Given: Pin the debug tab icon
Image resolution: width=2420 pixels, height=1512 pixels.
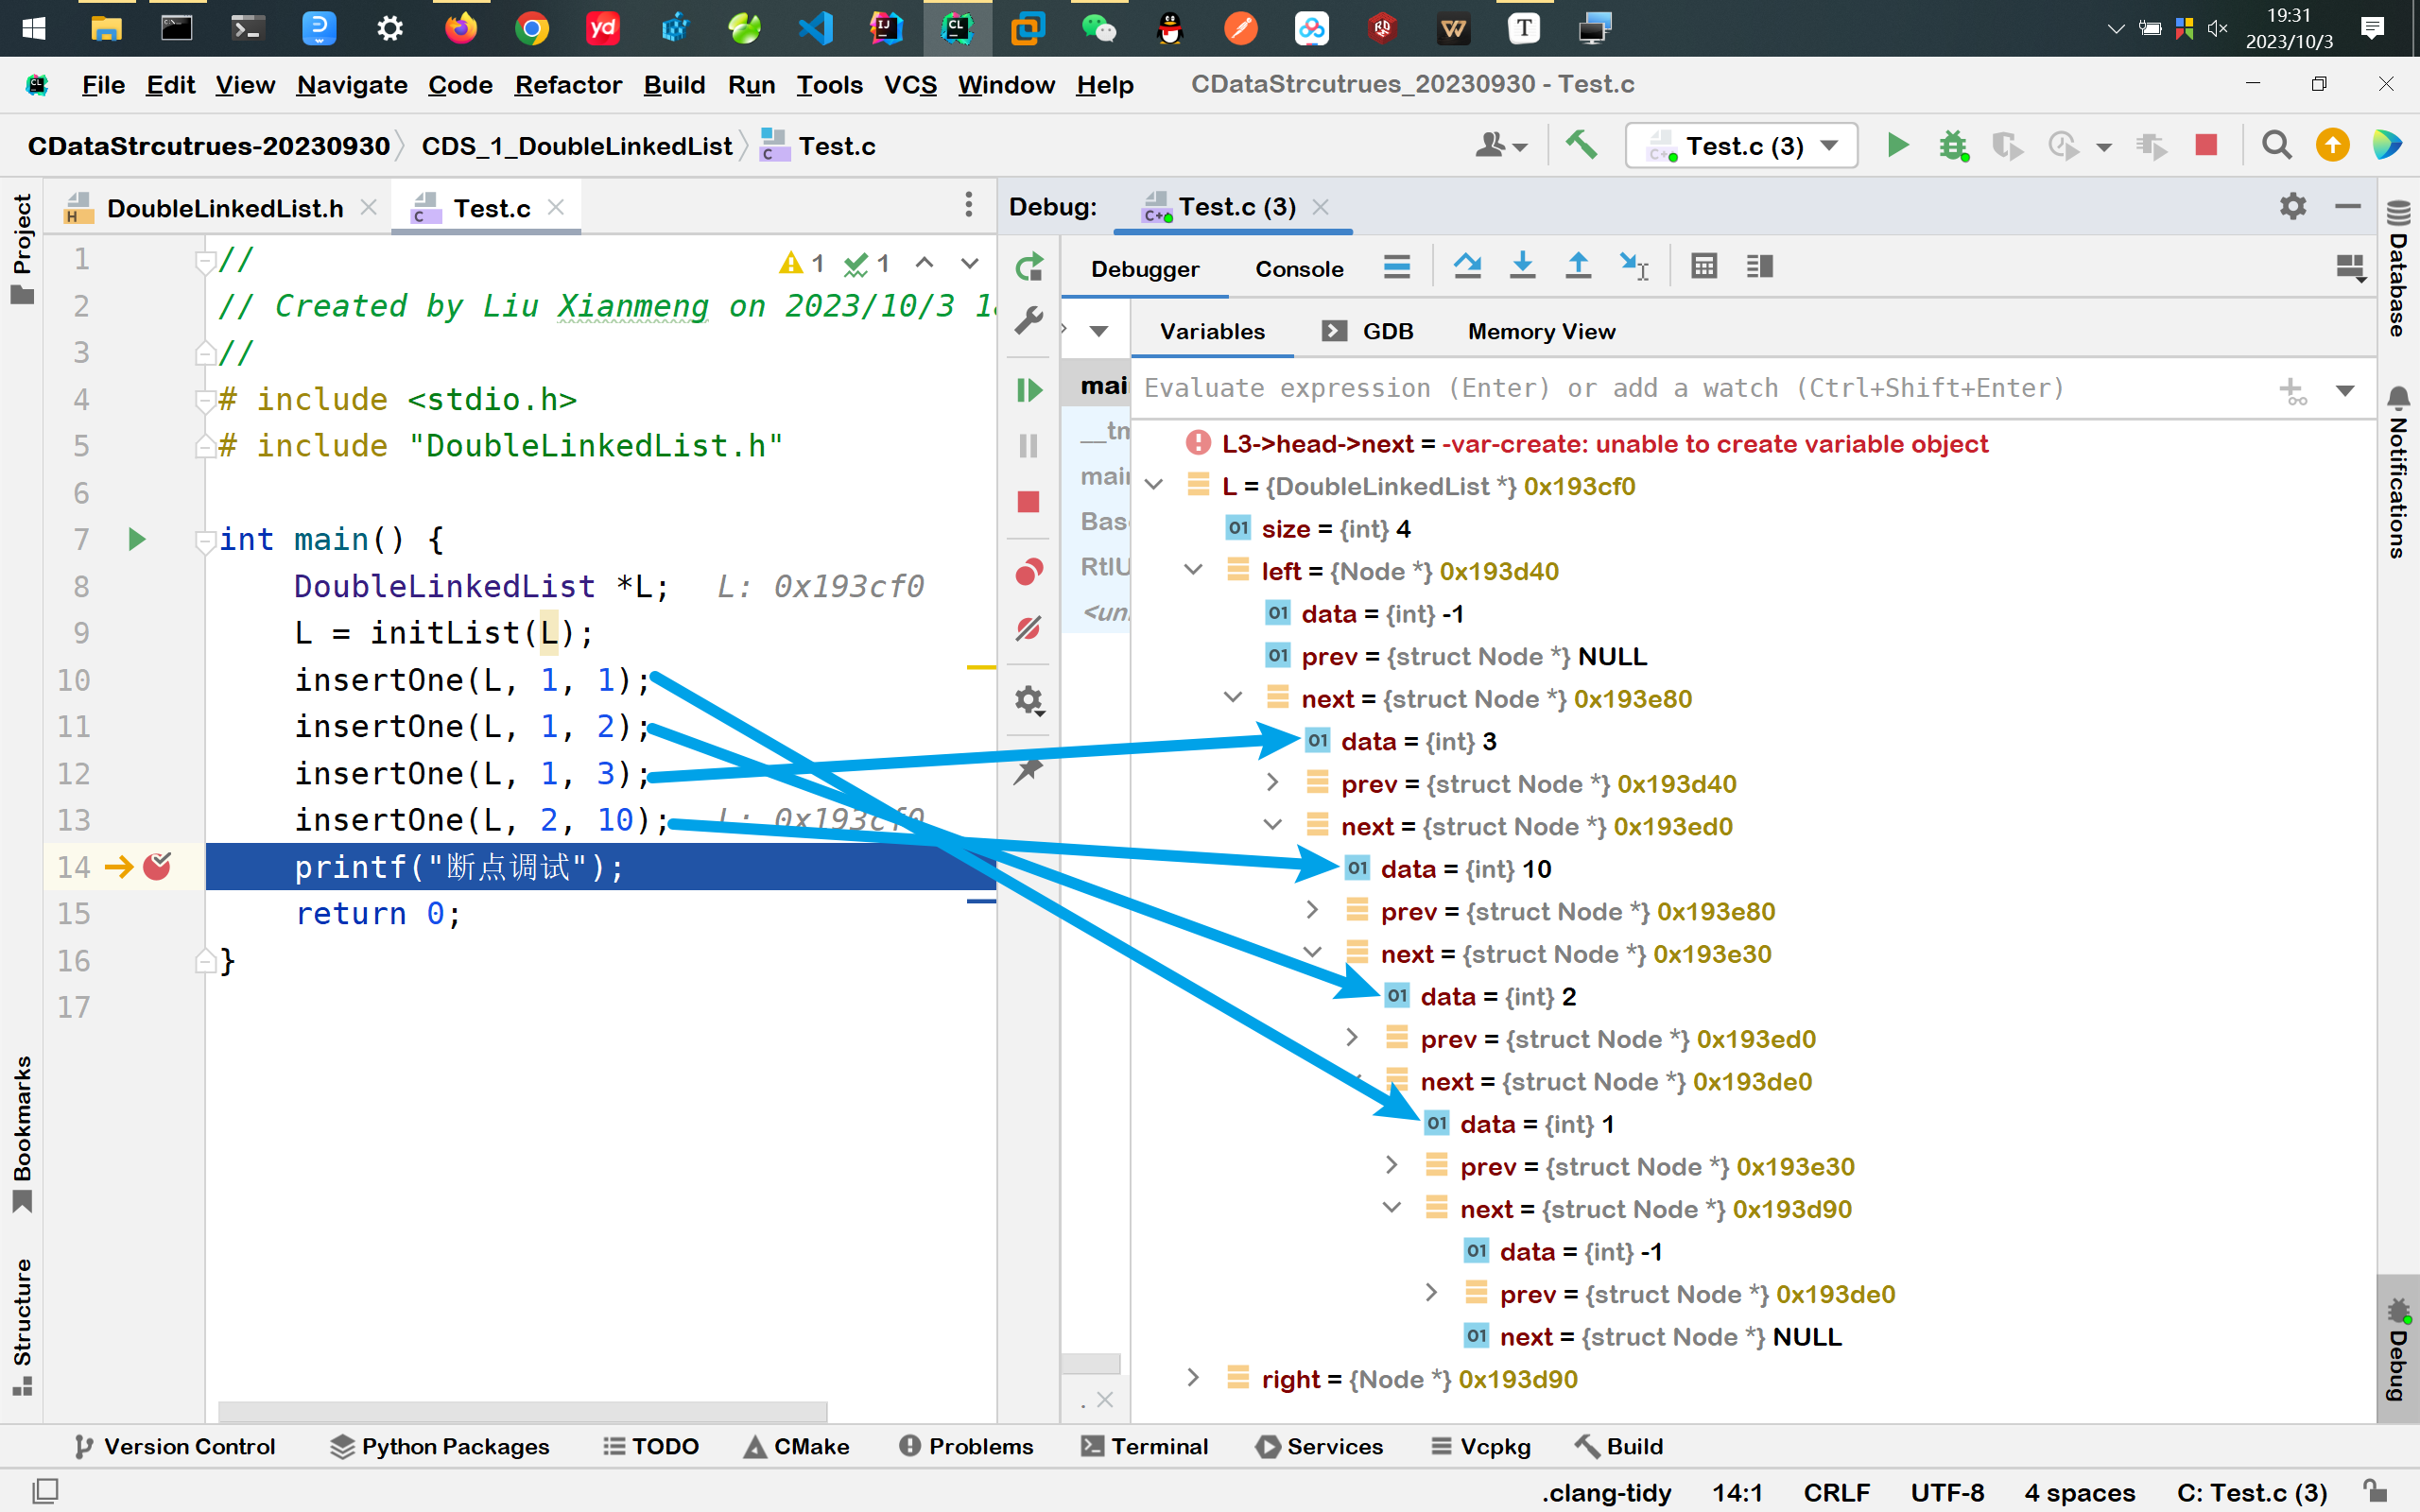Looking at the screenshot, I should 1029,771.
